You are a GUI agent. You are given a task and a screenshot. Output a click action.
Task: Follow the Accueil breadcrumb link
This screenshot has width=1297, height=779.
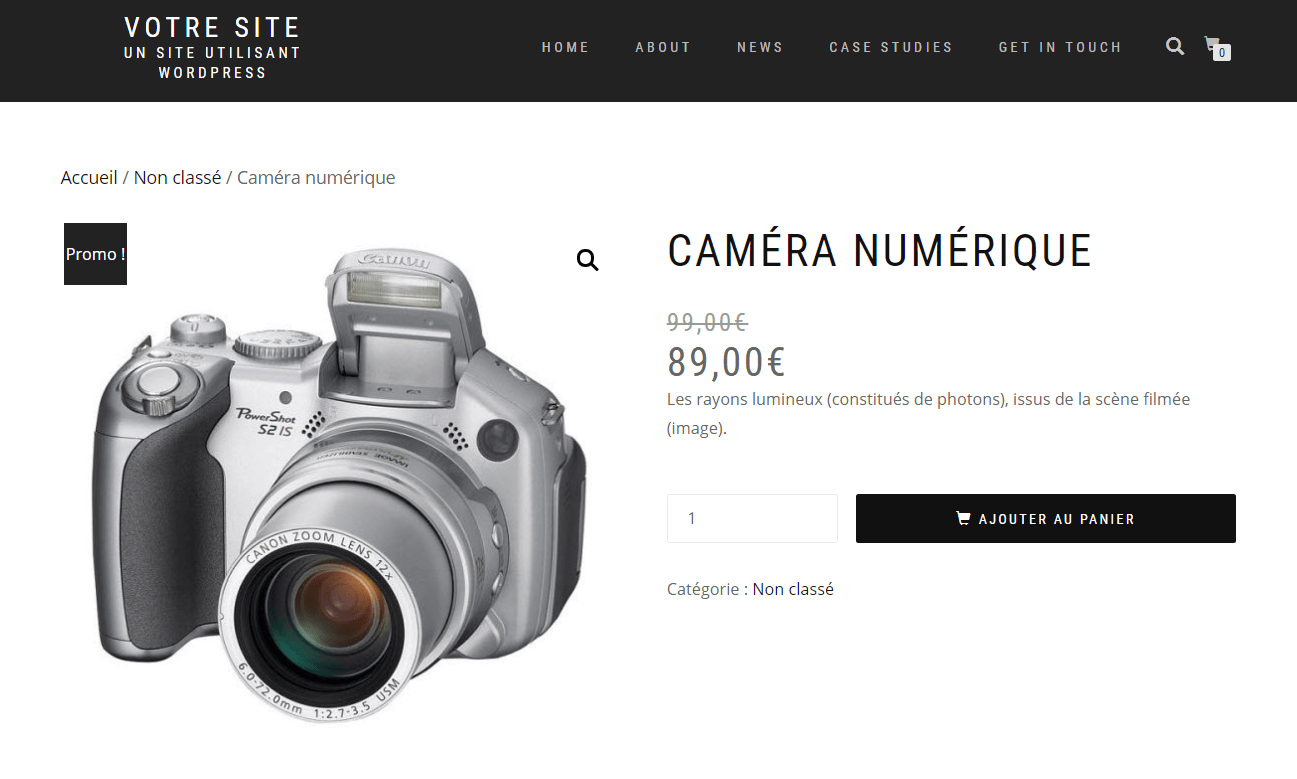[x=89, y=178]
